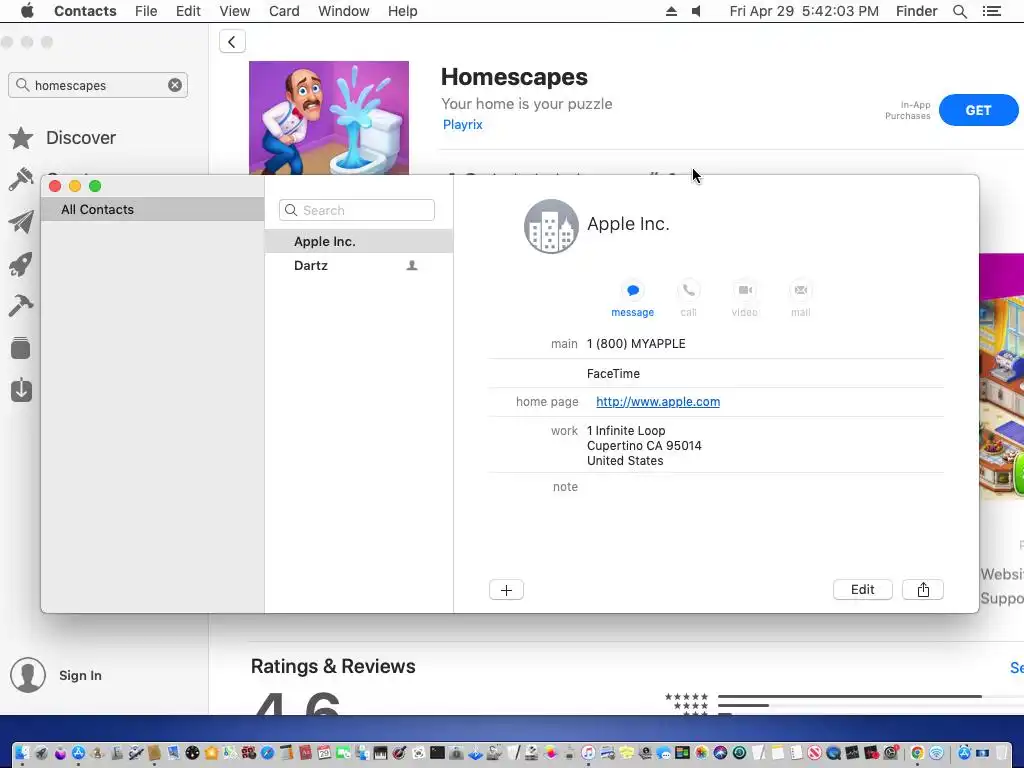Click the plus button to add a field
1024x768 pixels.
pos(506,590)
